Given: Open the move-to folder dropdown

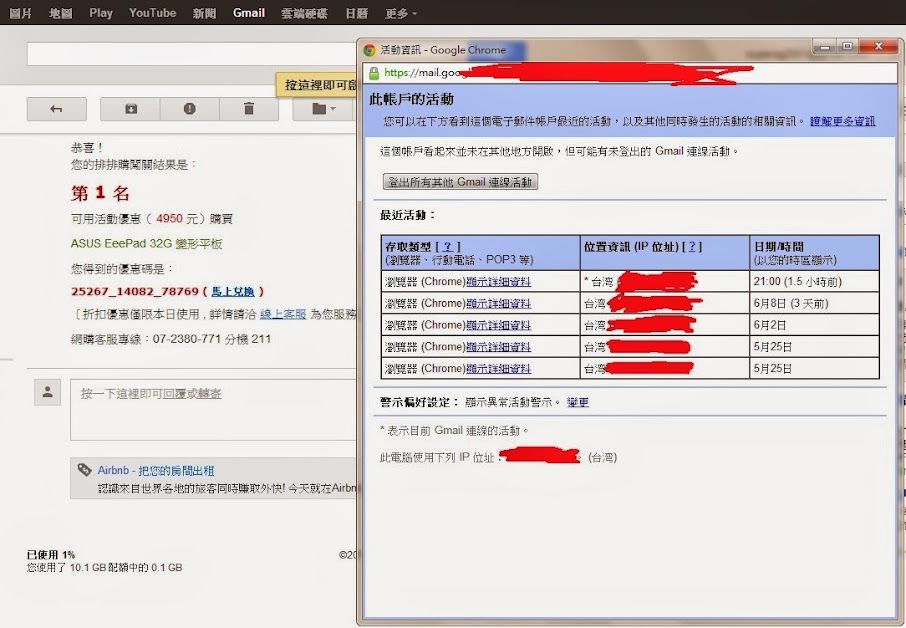Looking at the screenshot, I should [324, 109].
